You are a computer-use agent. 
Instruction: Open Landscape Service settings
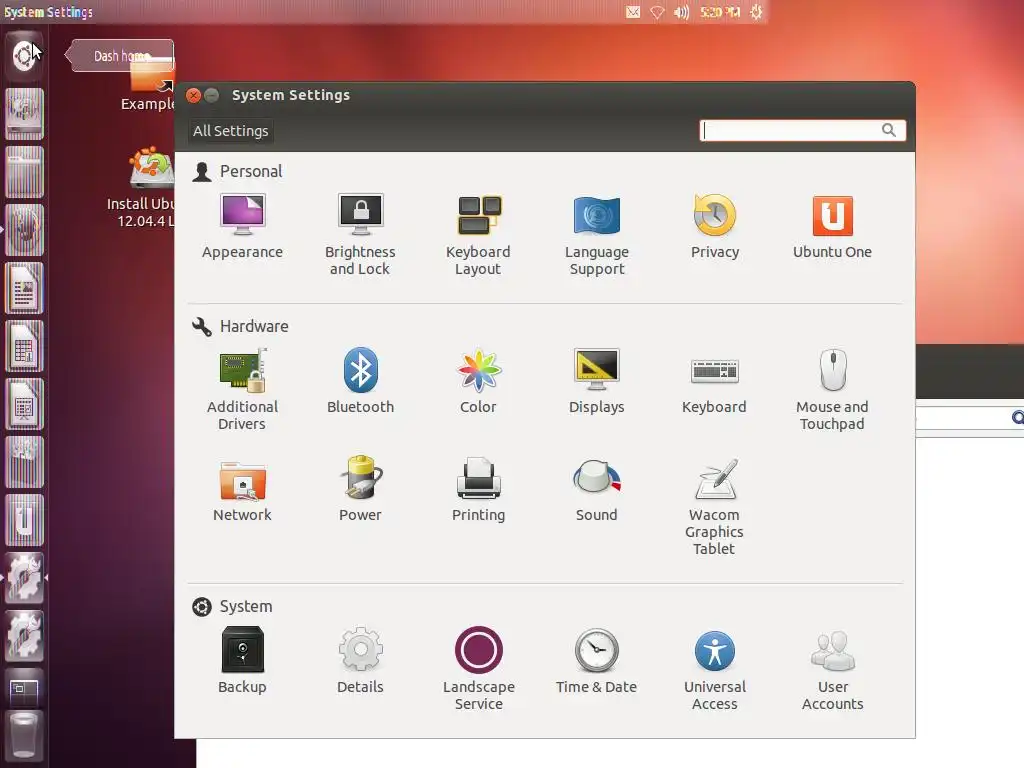click(x=478, y=669)
